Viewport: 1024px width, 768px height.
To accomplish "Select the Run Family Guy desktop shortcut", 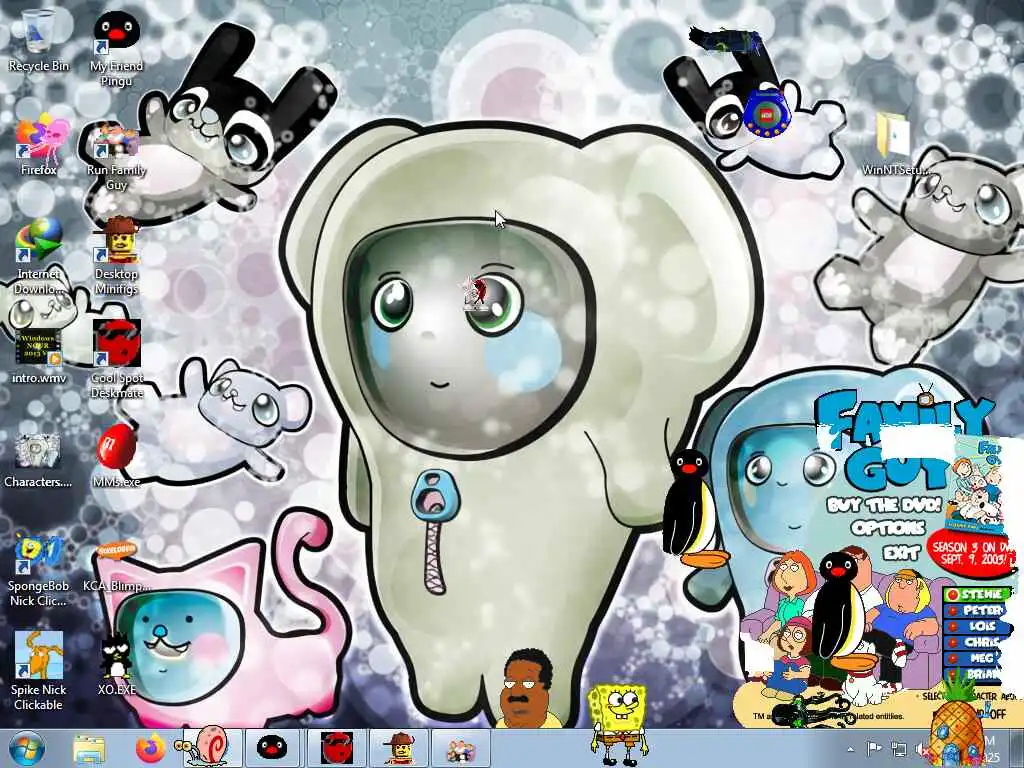I will pos(116,155).
